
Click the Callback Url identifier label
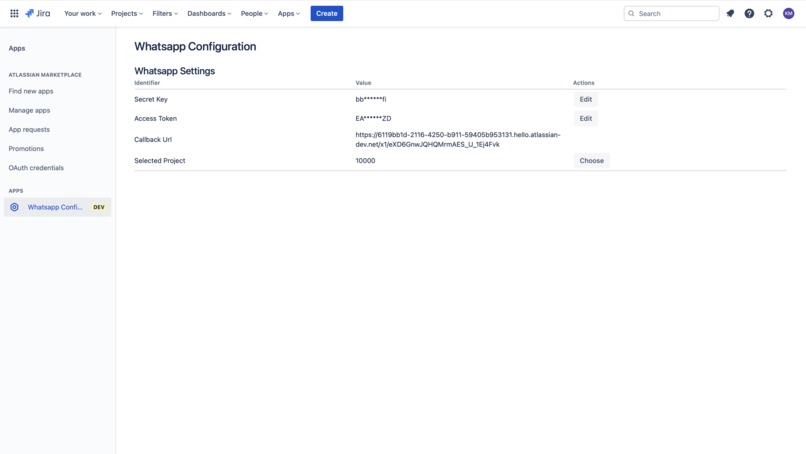pos(153,139)
